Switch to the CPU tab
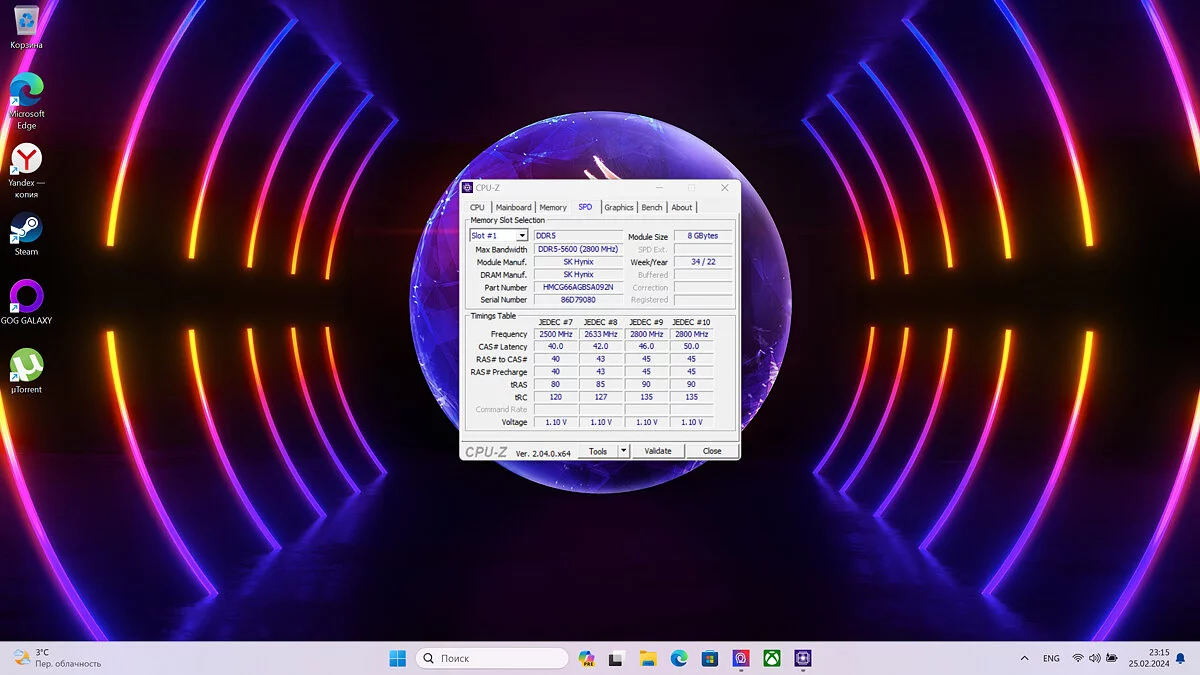 click(x=477, y=207)
